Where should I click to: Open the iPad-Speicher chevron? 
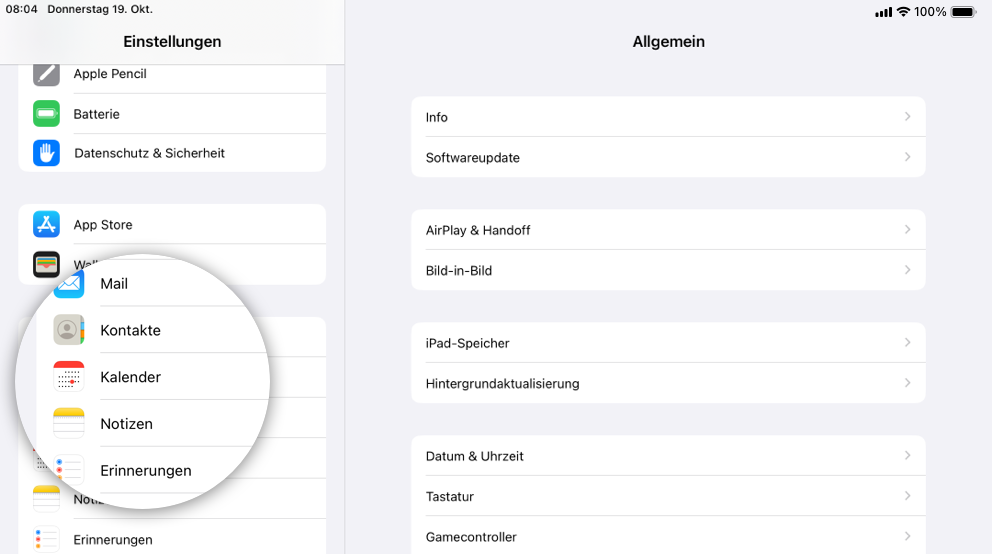(907, 343)
